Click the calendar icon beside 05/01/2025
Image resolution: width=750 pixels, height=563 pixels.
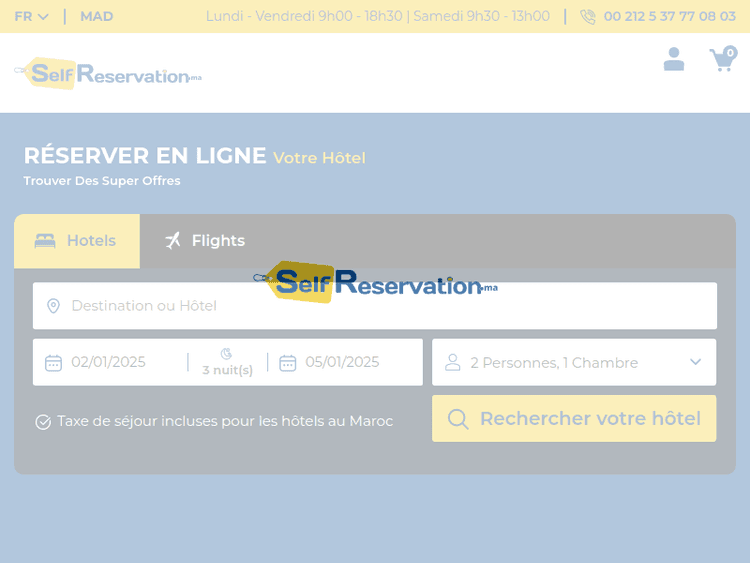coord(287,363)
